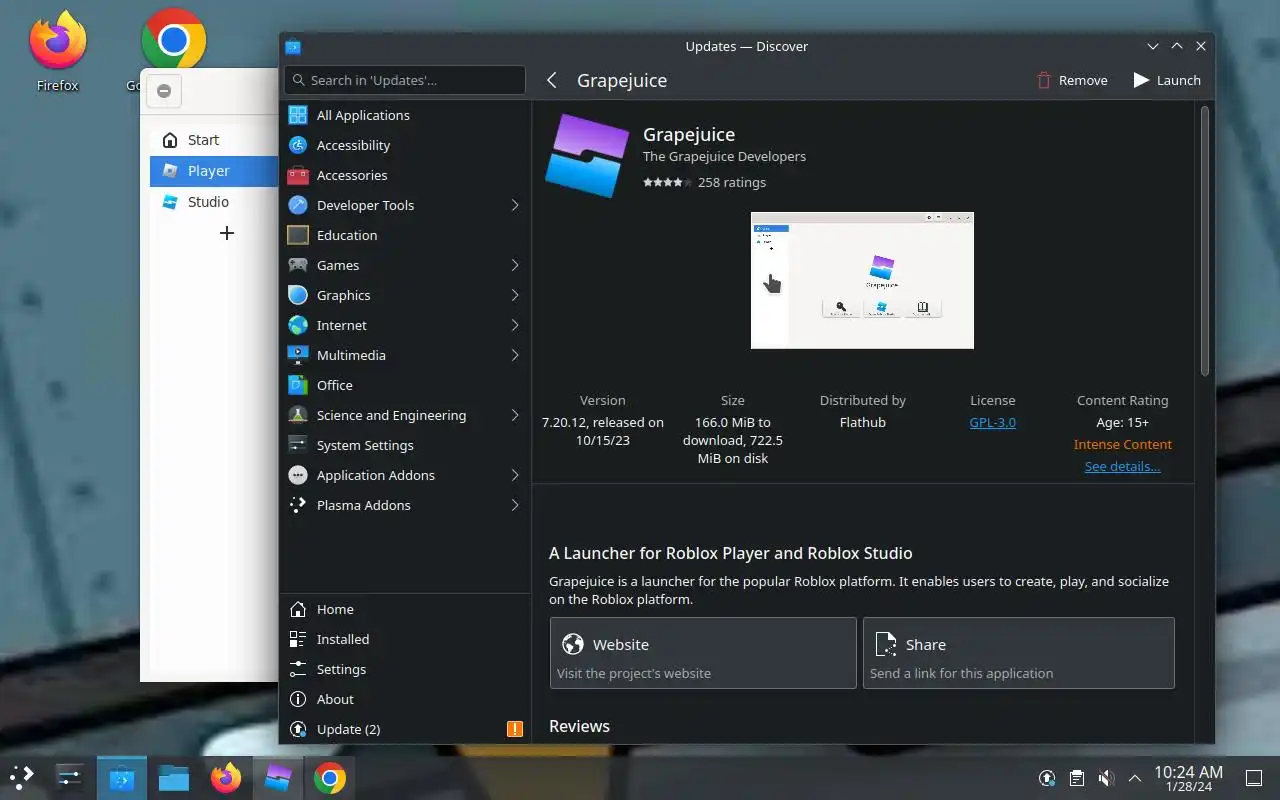Expand the Games subcategories arrow
The image size is (1280, 800).
[x=515, y=265]
